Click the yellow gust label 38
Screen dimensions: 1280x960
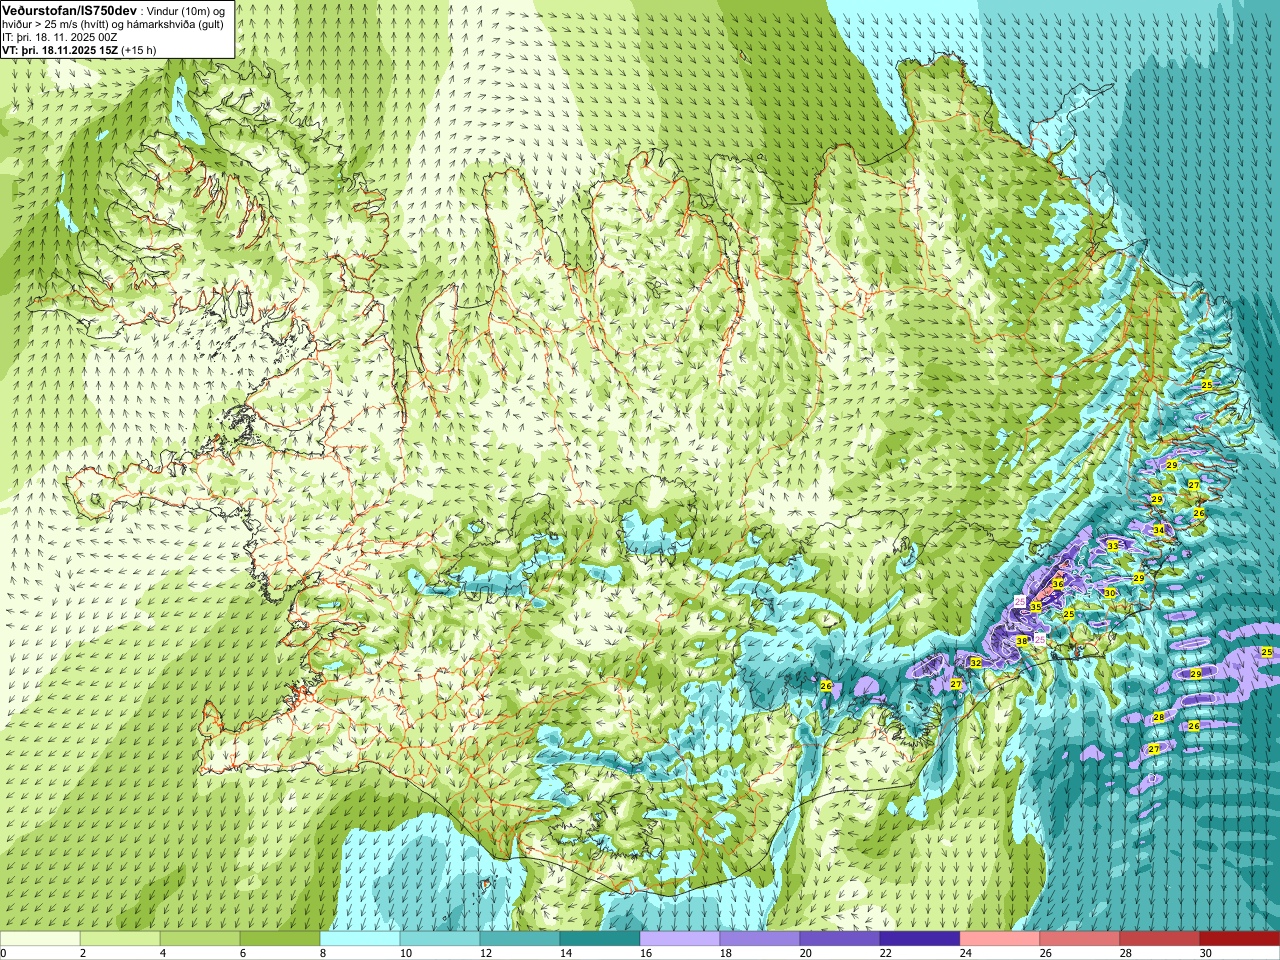pyautogui.click(x=1022, y=641)
